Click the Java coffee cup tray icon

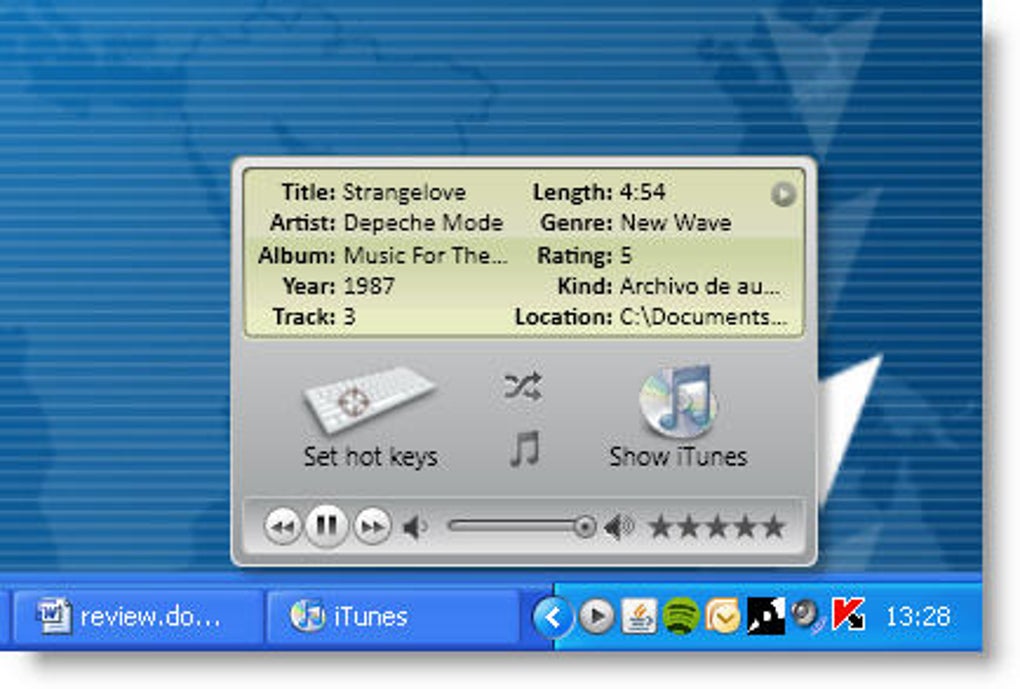tap(639, 615)
